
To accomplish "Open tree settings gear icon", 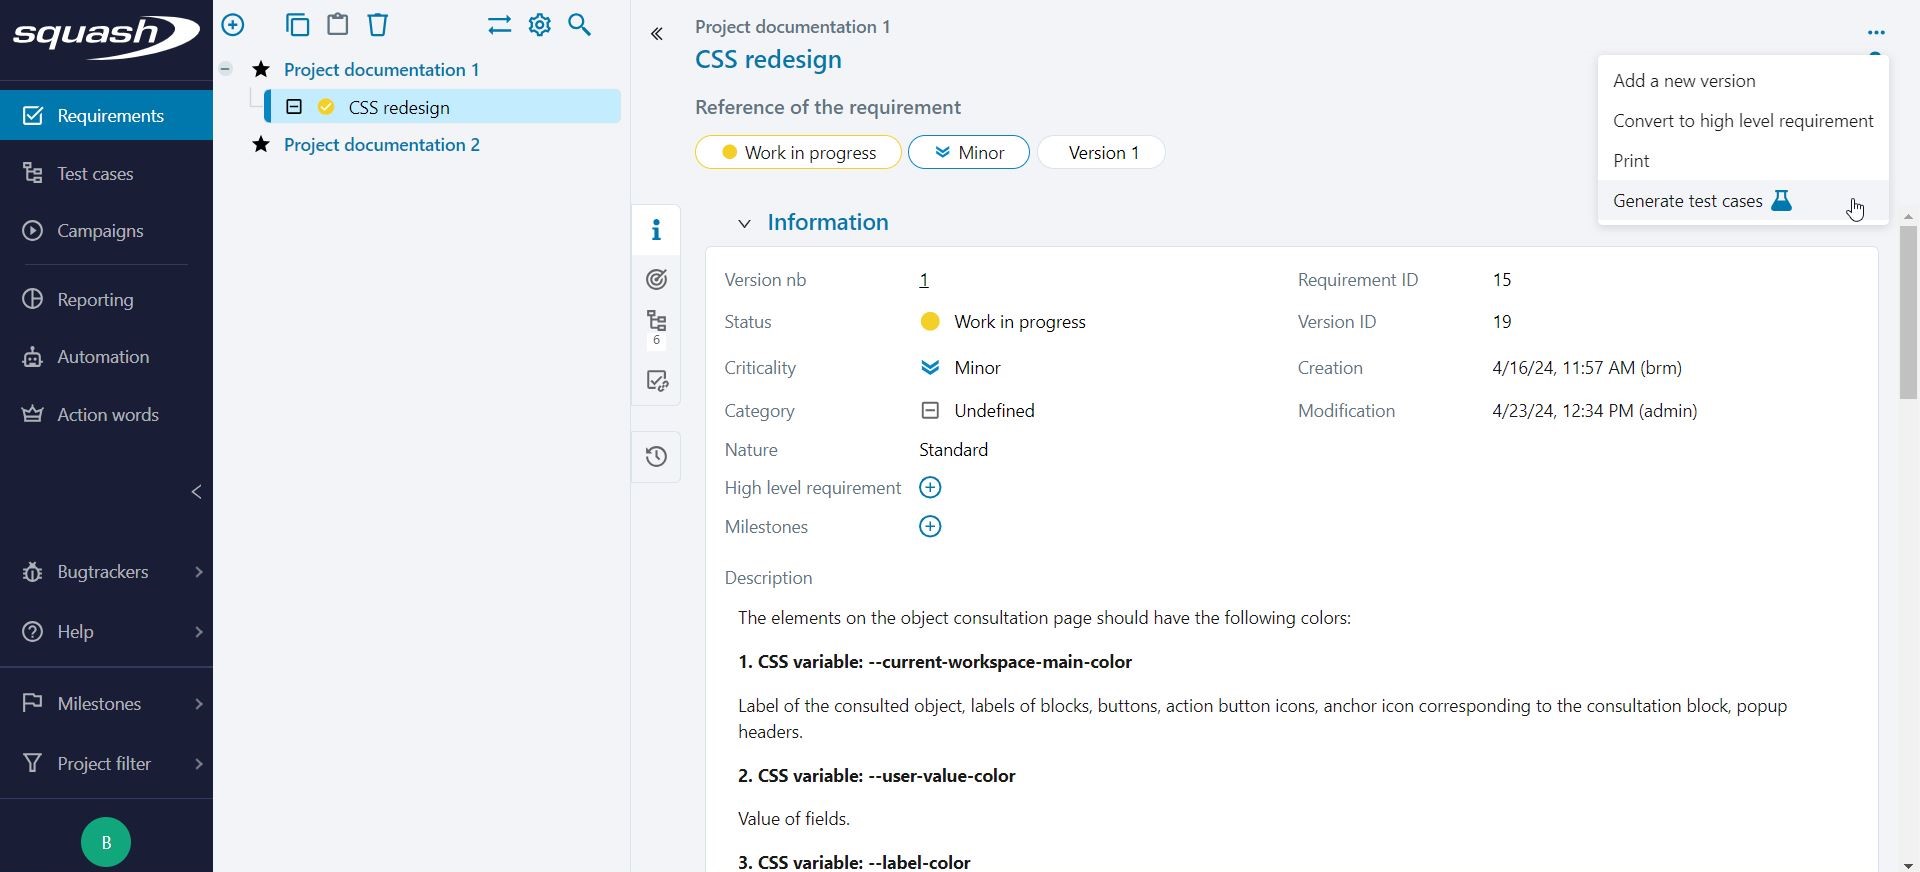I will tap(540, 25).
